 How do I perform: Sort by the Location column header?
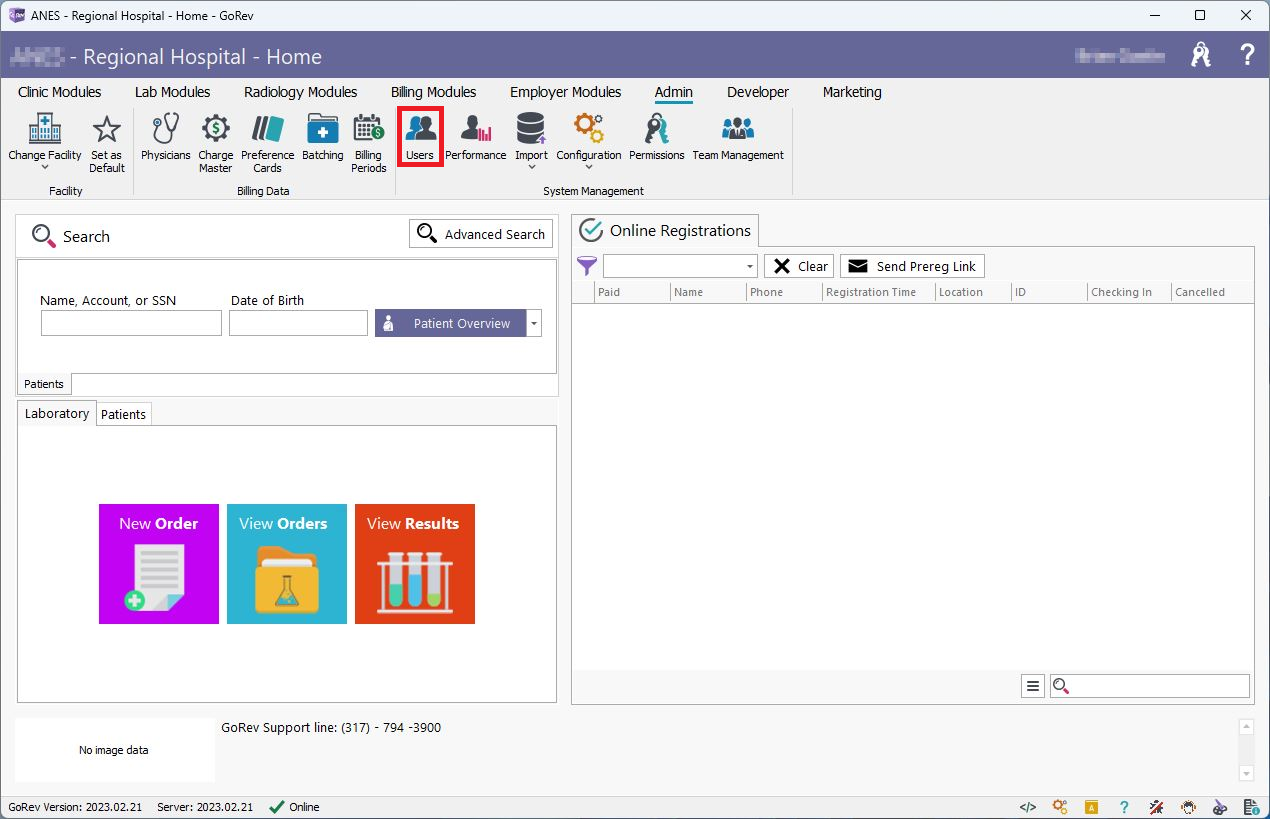972,292
